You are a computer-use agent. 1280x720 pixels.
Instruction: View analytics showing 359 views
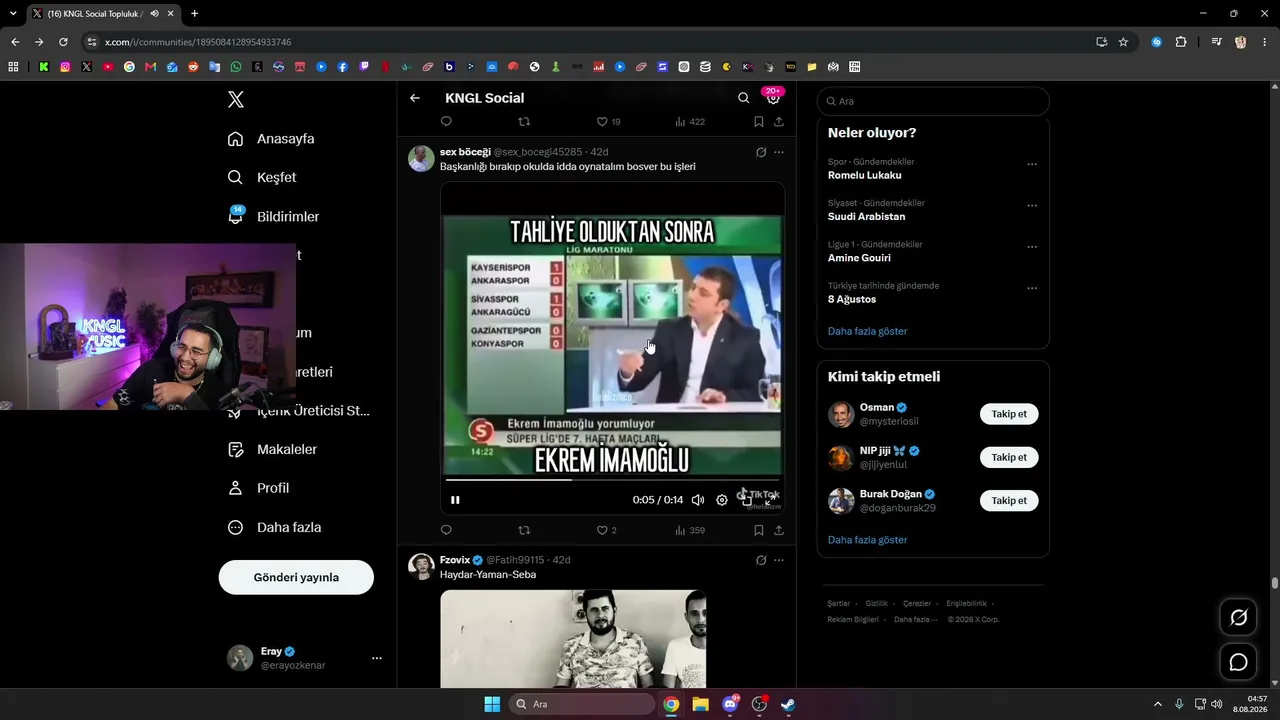[689, 530]
